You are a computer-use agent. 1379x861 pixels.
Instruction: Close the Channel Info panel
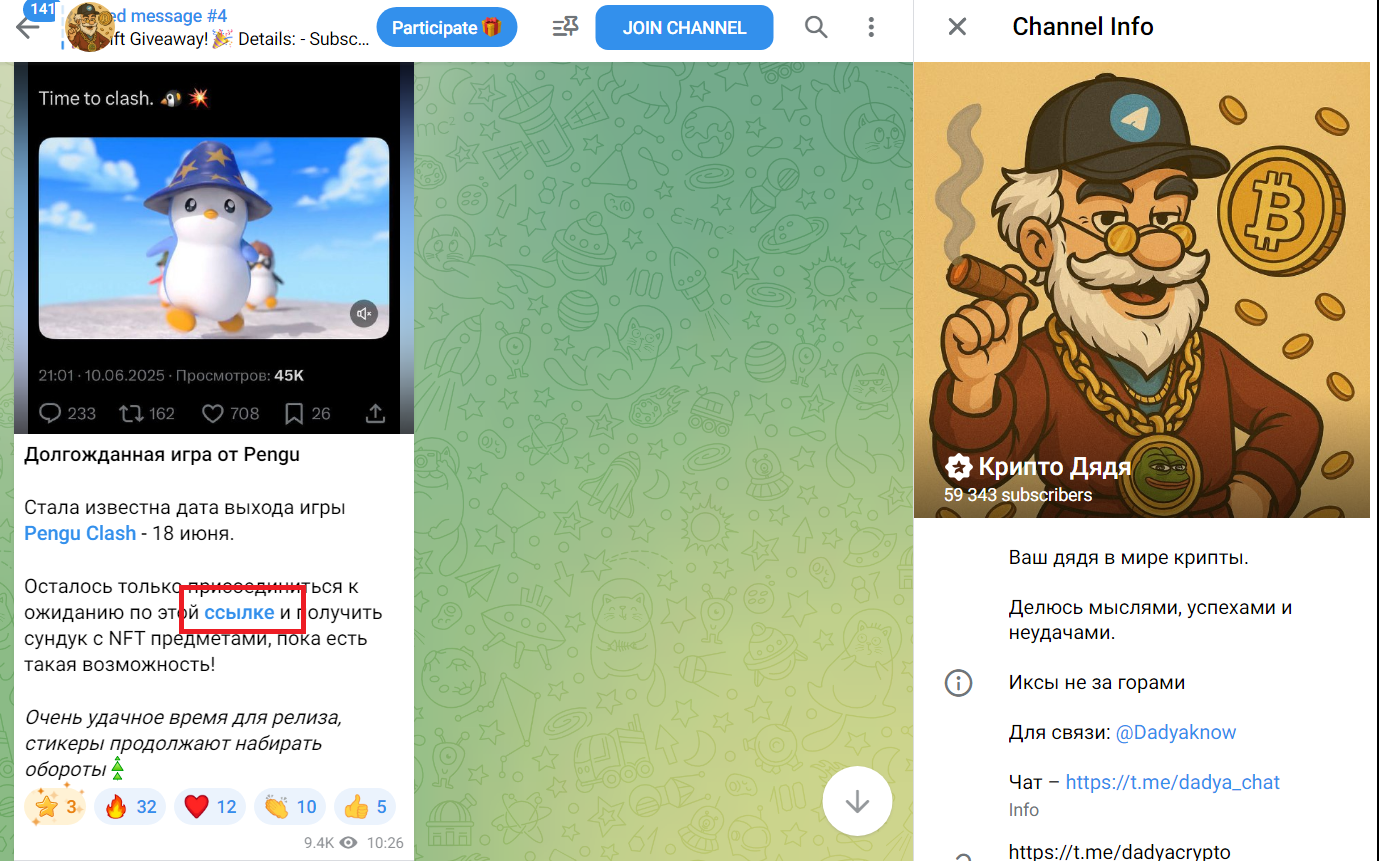[957, 27]
